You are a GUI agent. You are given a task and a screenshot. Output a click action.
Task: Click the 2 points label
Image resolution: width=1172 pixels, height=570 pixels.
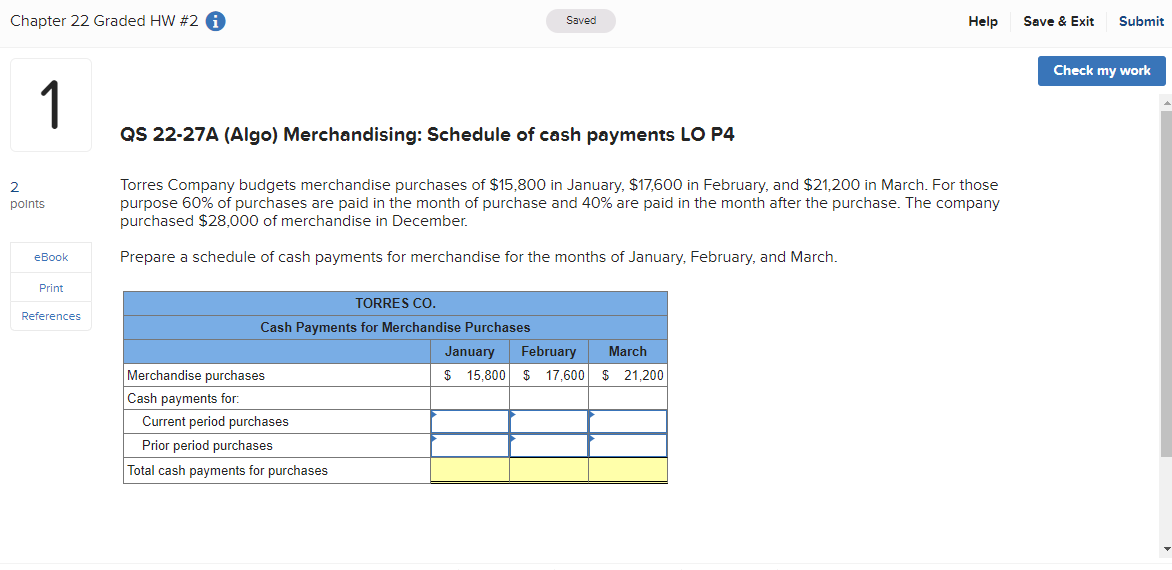click(28, 194)
